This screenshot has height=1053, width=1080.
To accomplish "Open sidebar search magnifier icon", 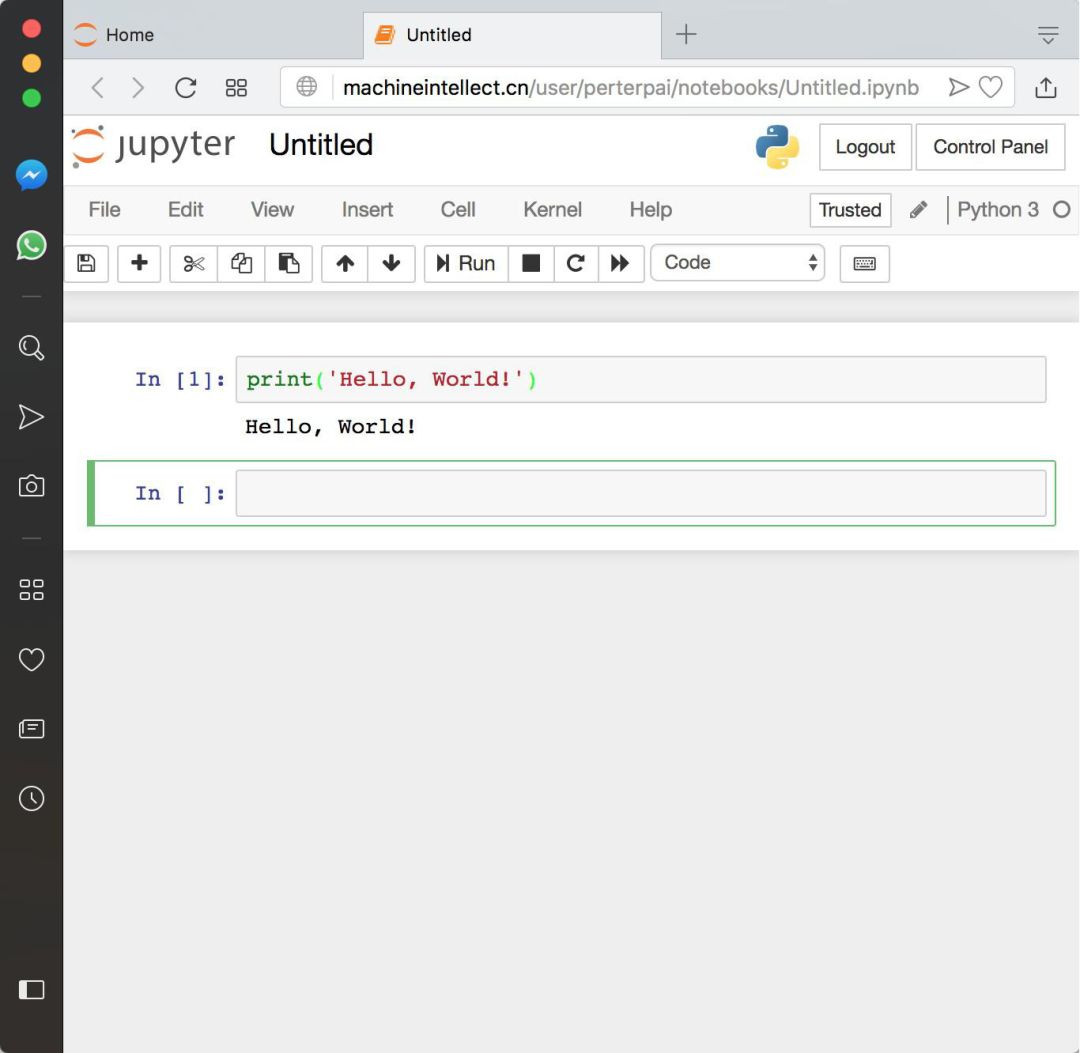I will point(32,348).
